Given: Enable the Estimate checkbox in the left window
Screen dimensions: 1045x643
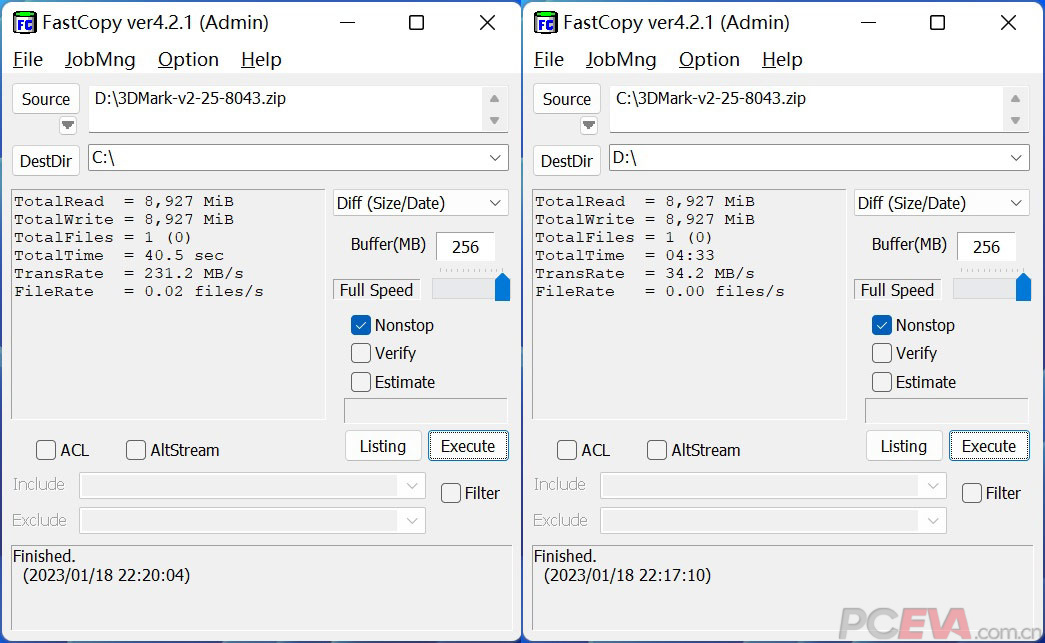Looking at the screenshot, I should click(361, 382).
